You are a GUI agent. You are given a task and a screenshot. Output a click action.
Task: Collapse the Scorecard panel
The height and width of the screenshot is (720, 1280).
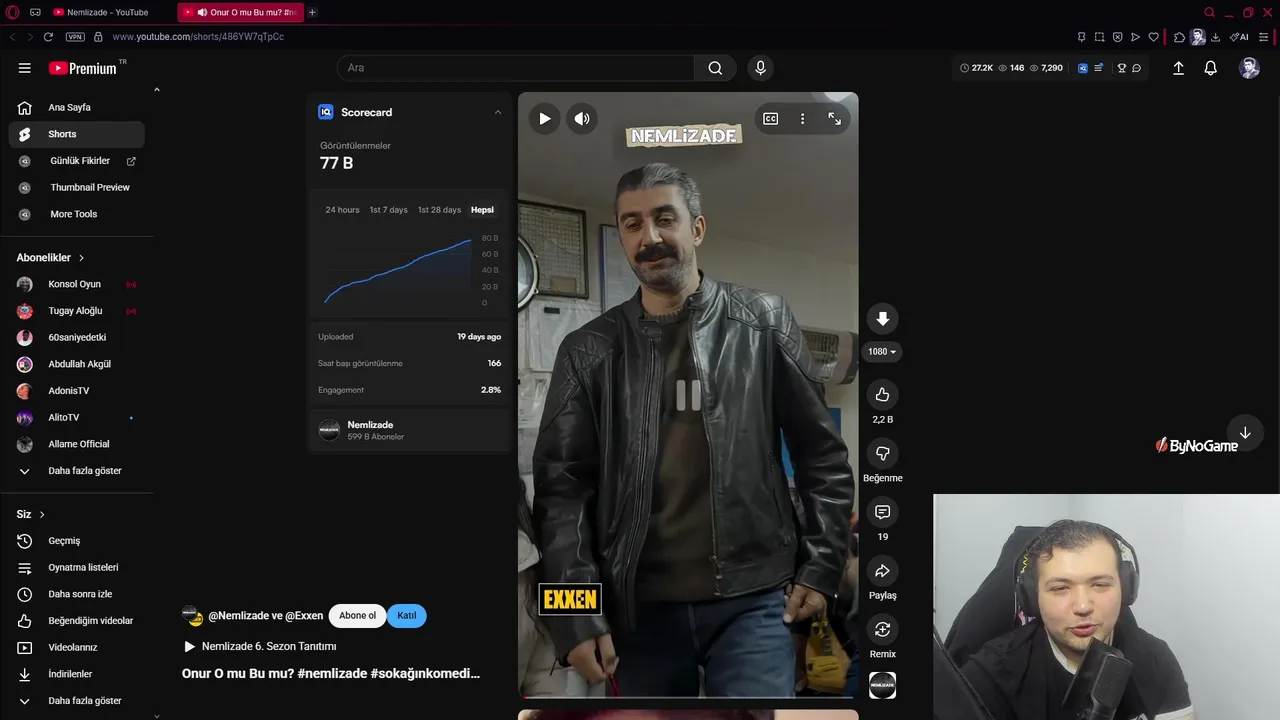[498, 112]
